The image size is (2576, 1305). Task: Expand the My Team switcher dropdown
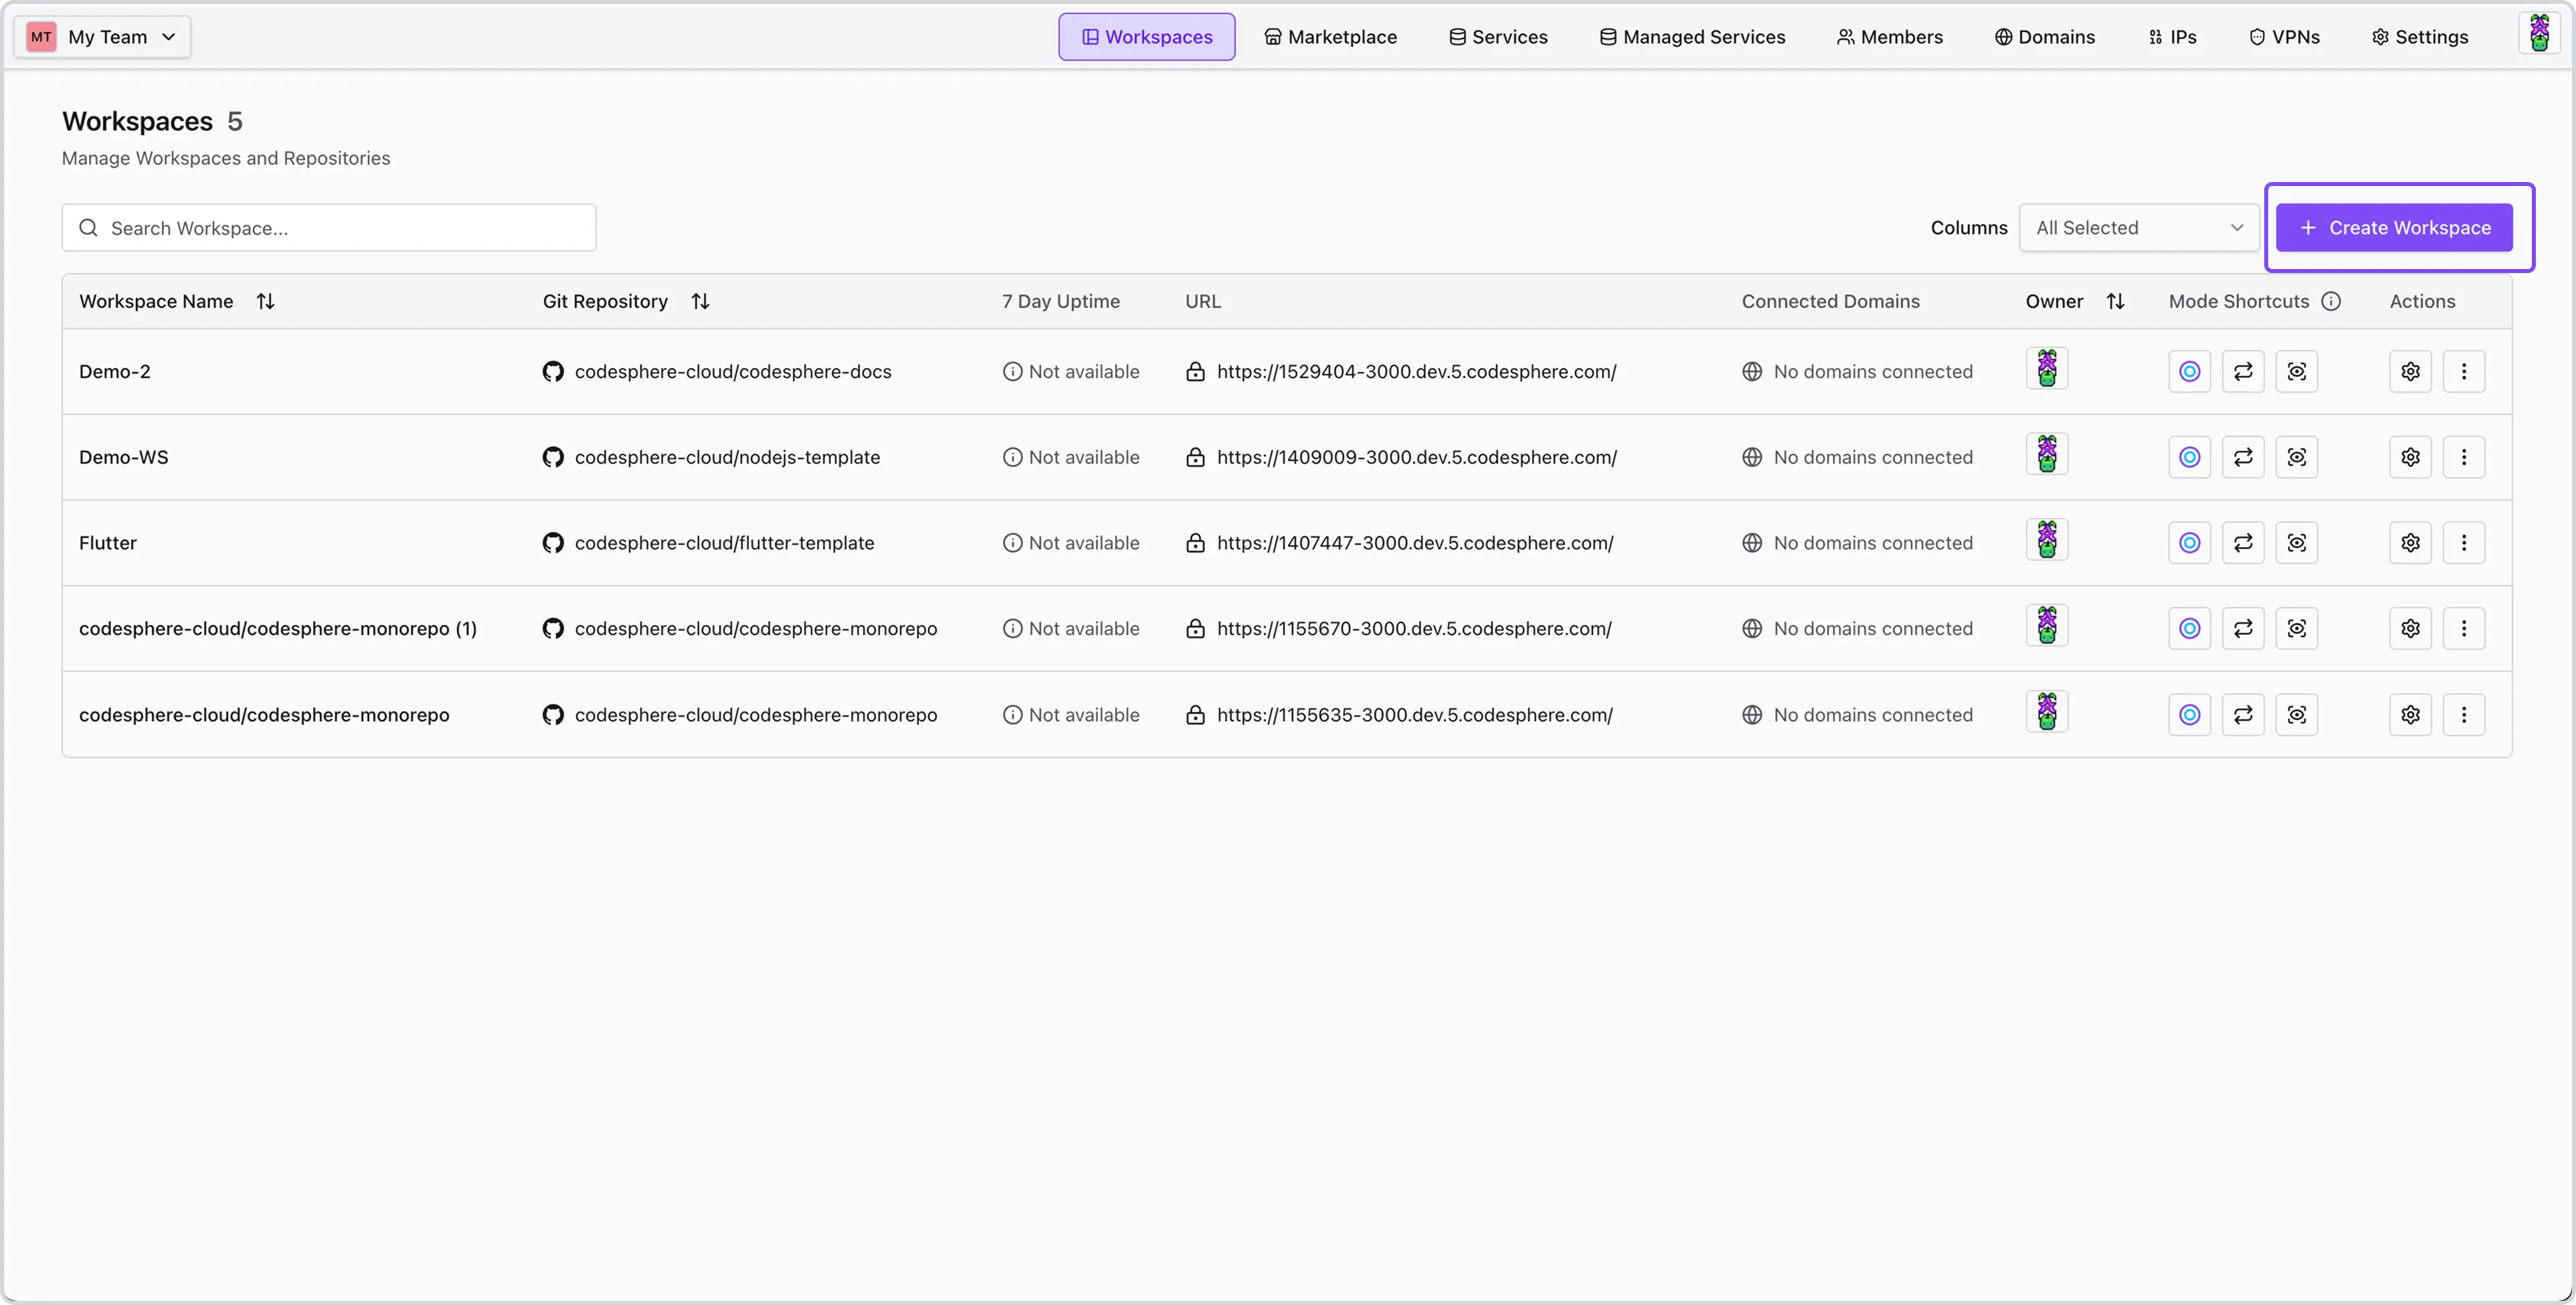[103, 37]
